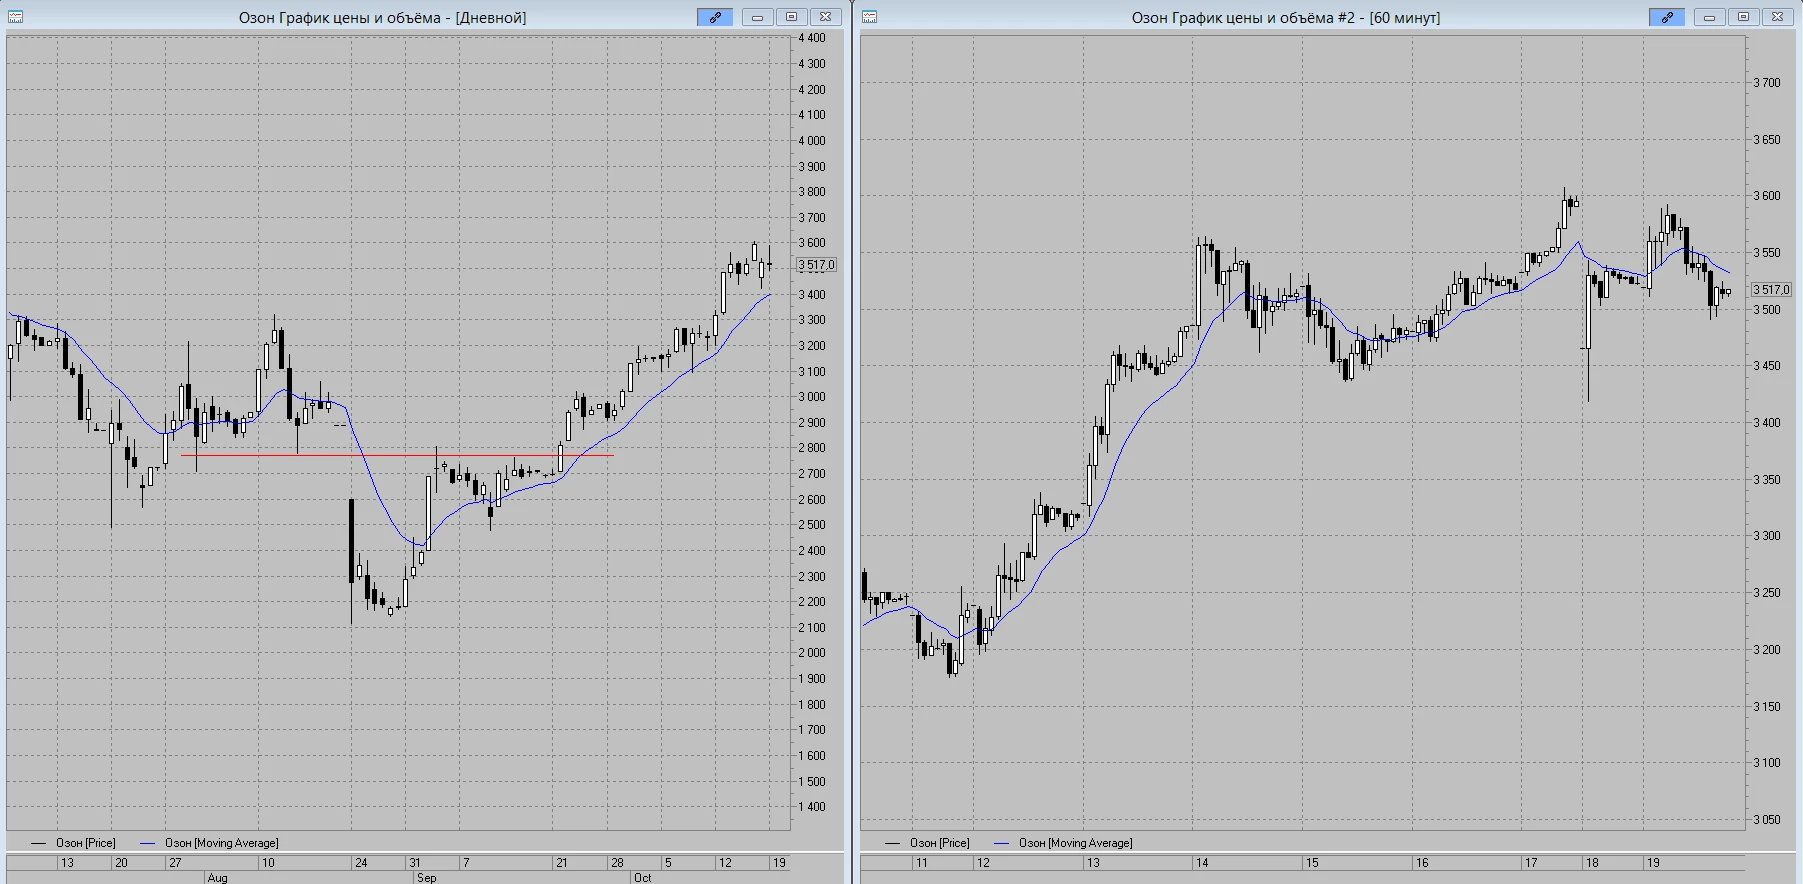Click the 3 400 price label on the 60-minute axis

click(1767, 423)
